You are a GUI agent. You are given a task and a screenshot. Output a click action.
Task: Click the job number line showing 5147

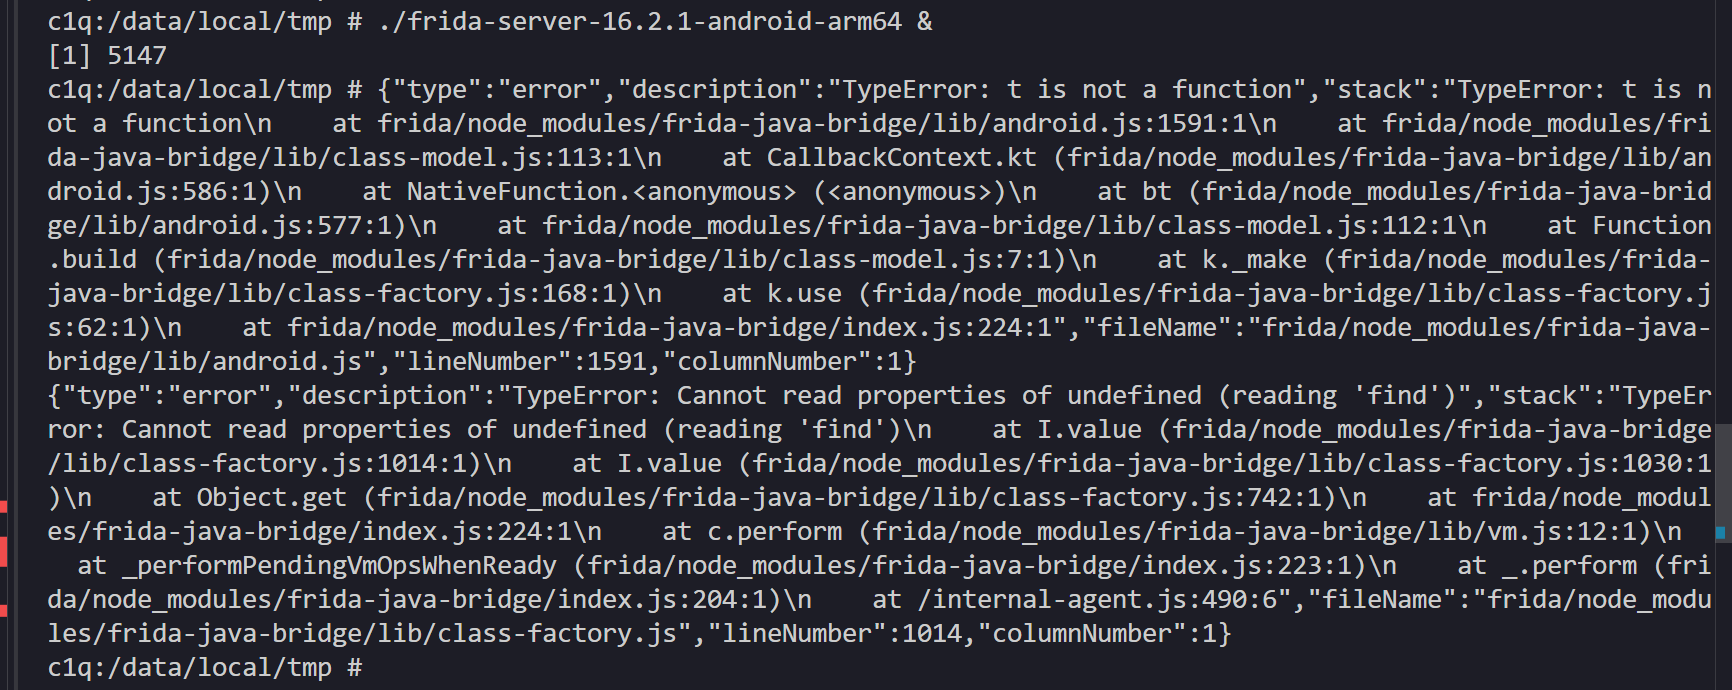(x=107, y=55)
